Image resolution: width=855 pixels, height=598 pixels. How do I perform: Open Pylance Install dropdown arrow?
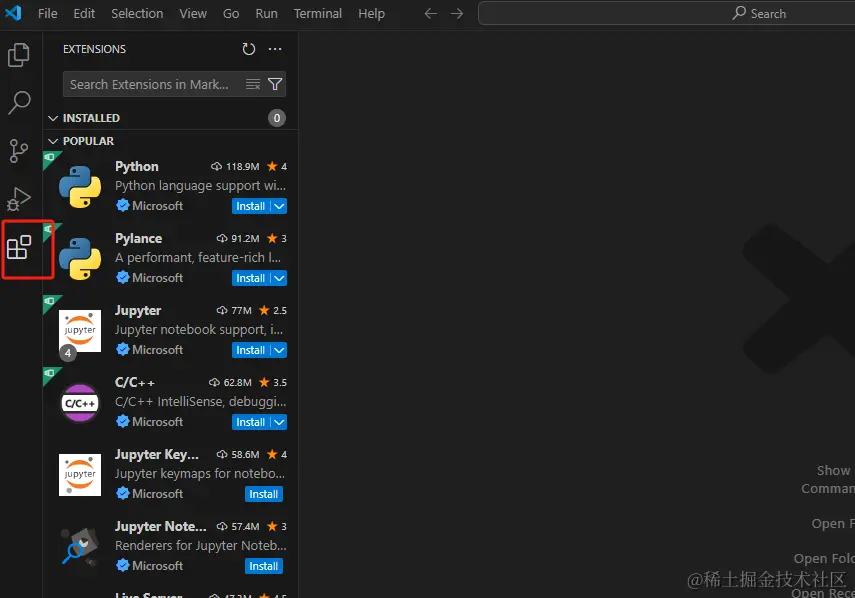(x=279, y=278)
